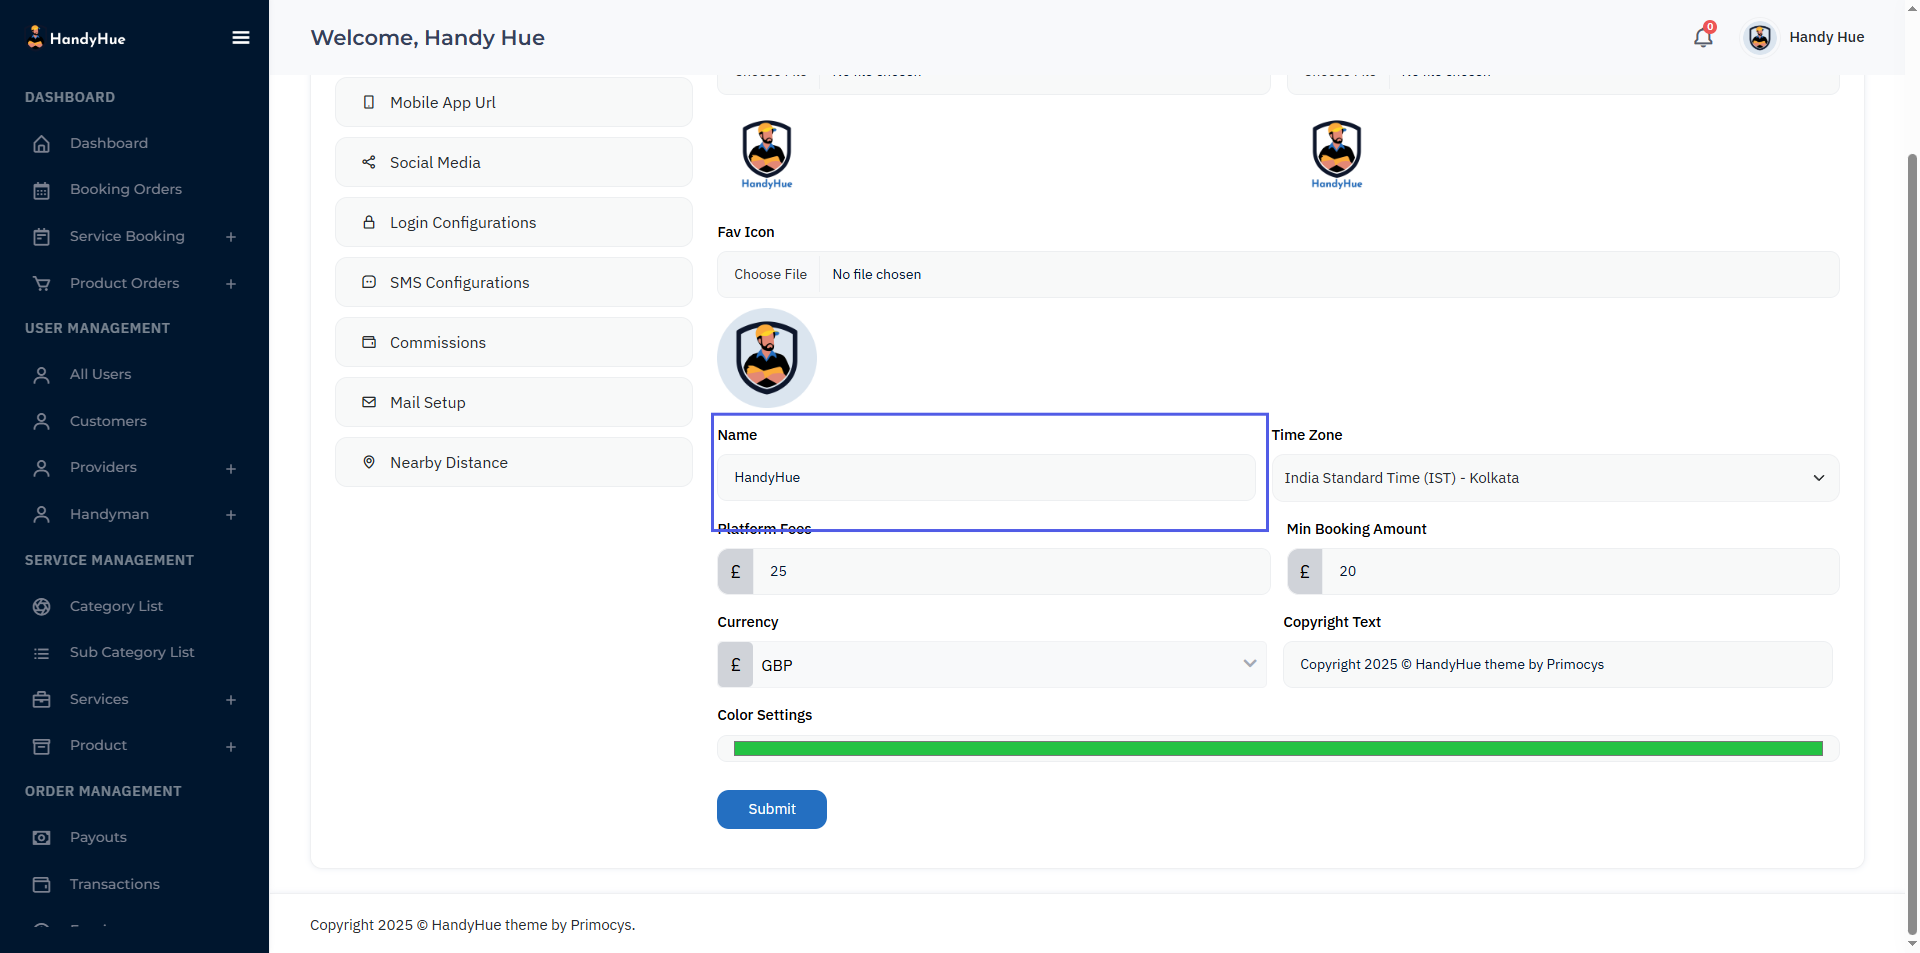
Task: Click the Category List icon
Action: 42,607
